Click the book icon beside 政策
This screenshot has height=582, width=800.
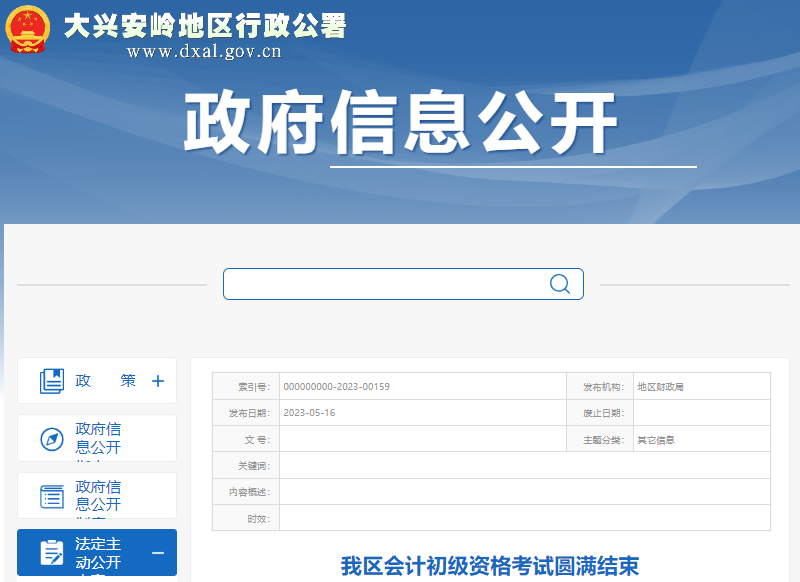[51, 380]
